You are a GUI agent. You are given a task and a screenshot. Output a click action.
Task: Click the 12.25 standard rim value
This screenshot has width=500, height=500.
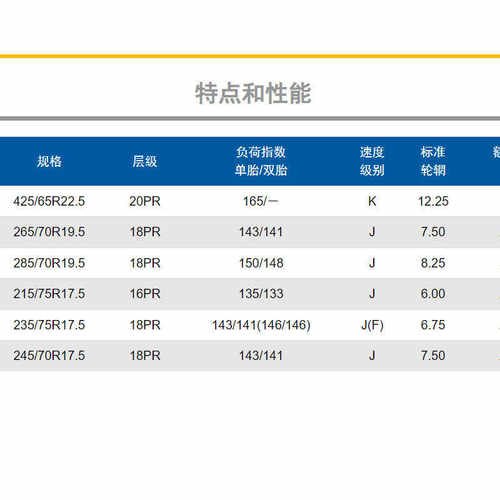coord(433,201)
